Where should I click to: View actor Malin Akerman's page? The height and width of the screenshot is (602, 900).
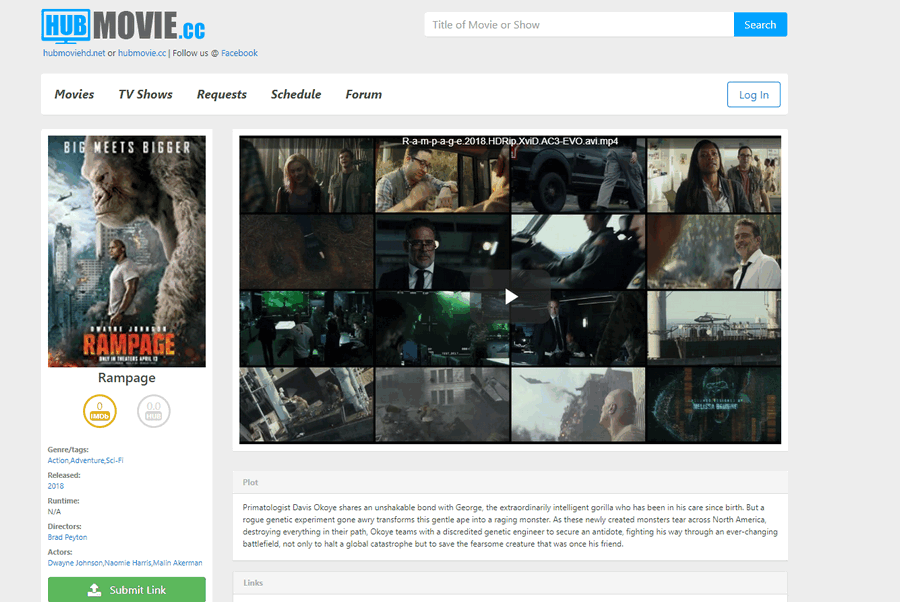click(x=177, y=563)
